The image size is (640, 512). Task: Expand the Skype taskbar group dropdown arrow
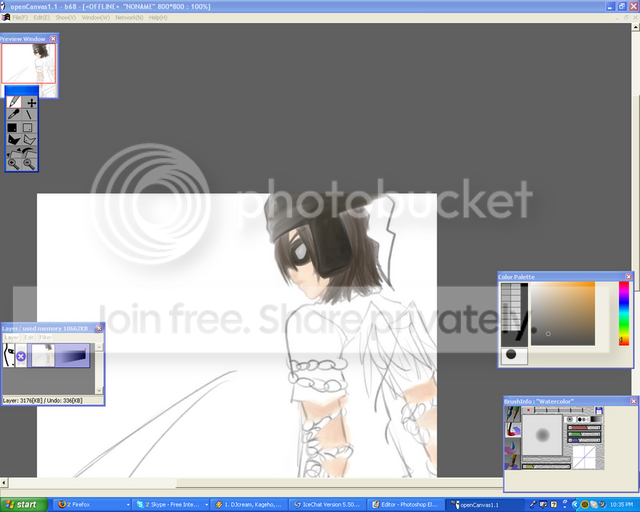(x=206, y=505)
